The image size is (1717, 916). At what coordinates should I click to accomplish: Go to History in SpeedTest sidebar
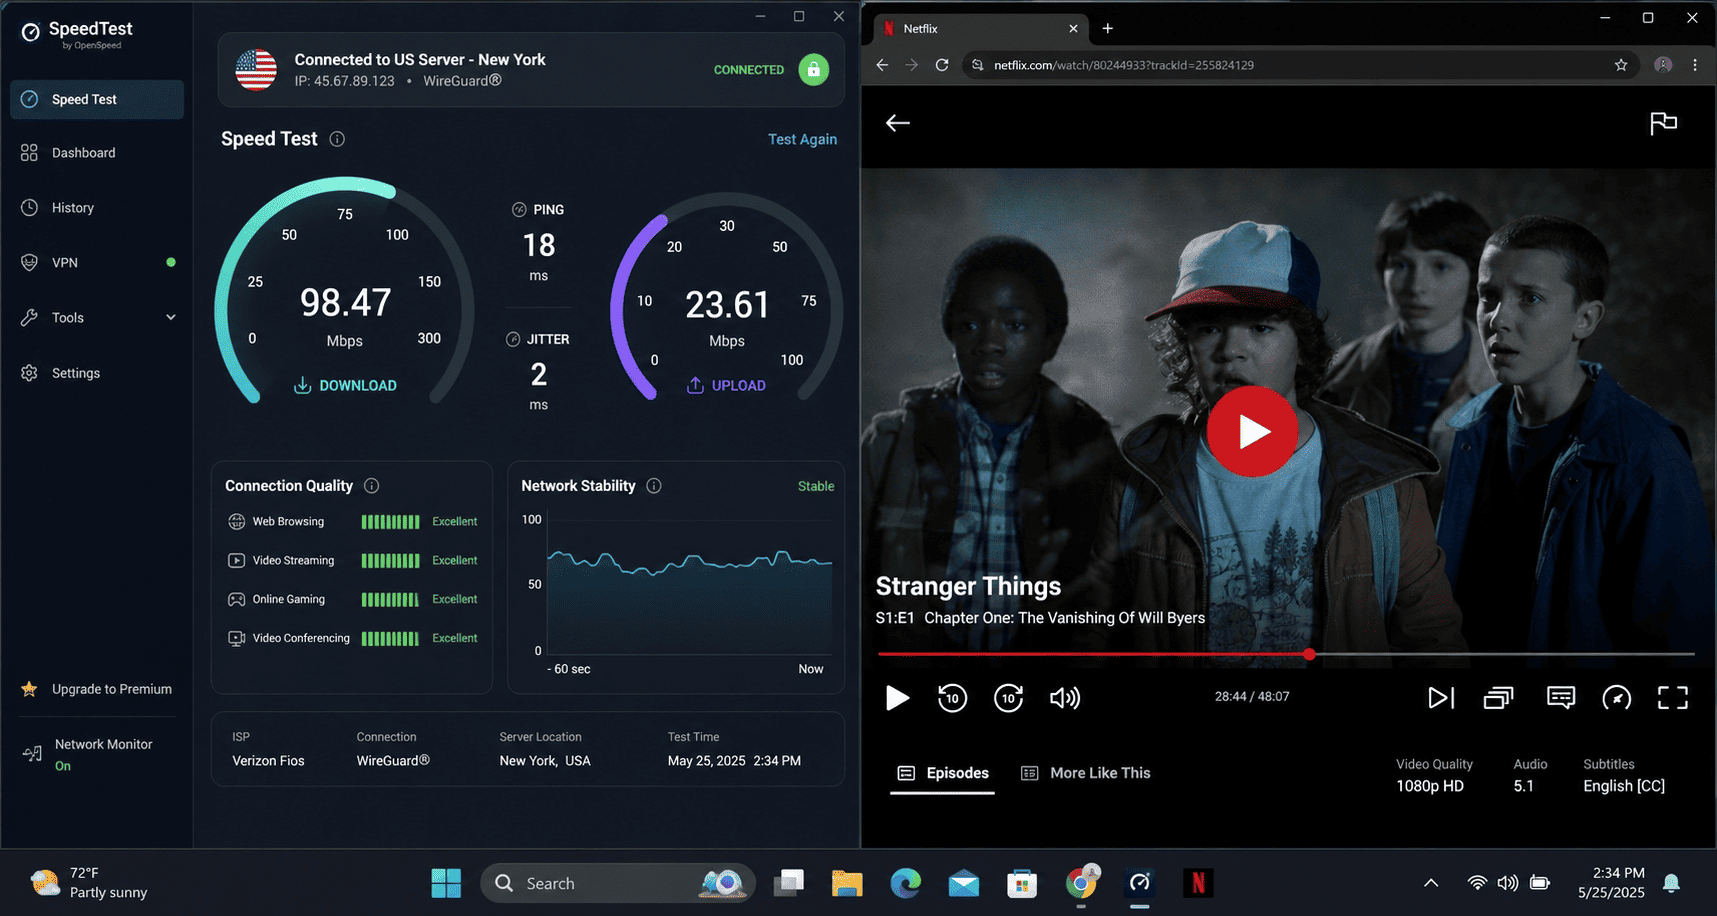coord(97,208)
